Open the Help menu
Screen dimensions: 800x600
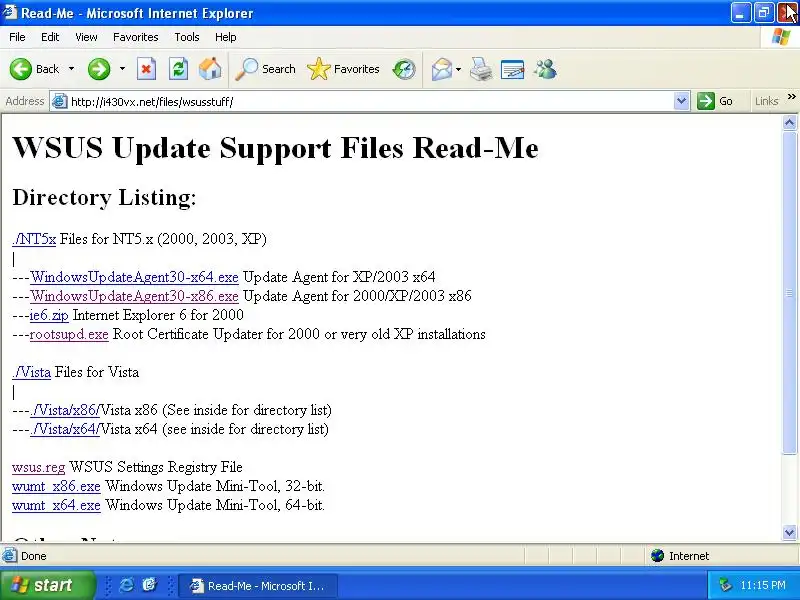(226, 37)
